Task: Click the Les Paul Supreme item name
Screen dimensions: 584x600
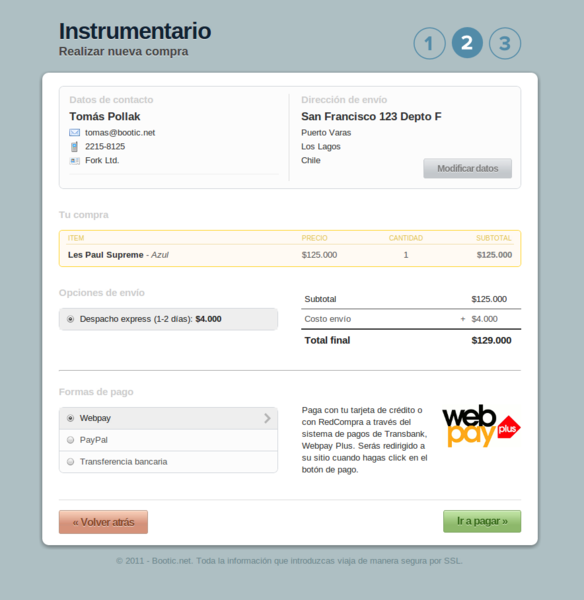Action: pyautogui.click(x=106, y=255)
